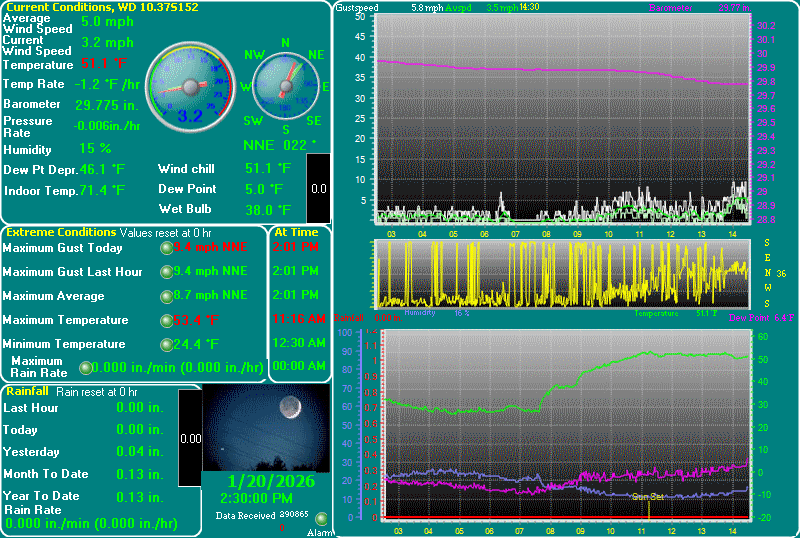Click the Current Conditions panel title
The height and width of the screenshot is (538, 800).
pos(102,7)
